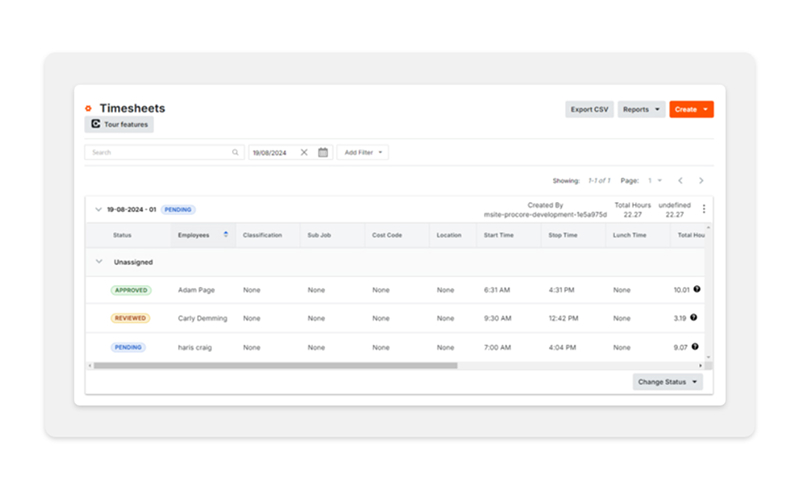Open the Add Filter dropdown

362,153
